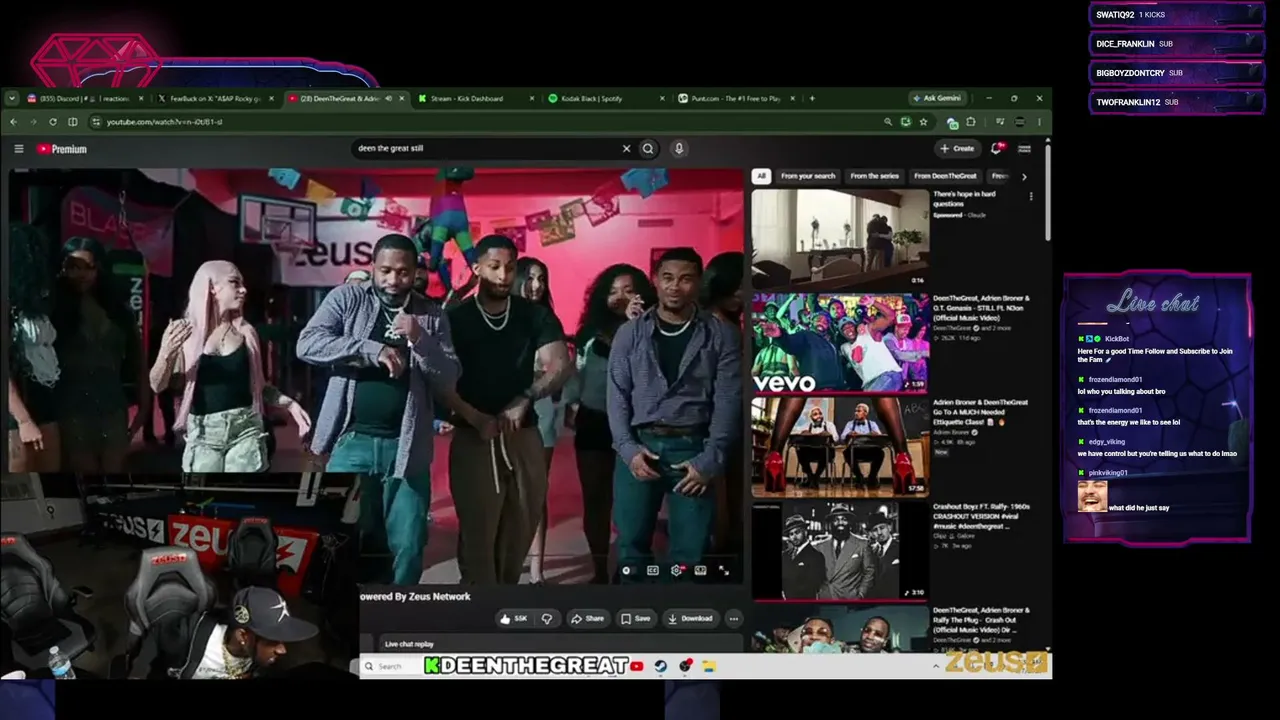This screenshot has height=720, width=1280.
Task: Open Chrome extensions puzzle icon
Action: pyautogui.click(x=970, y=122)
